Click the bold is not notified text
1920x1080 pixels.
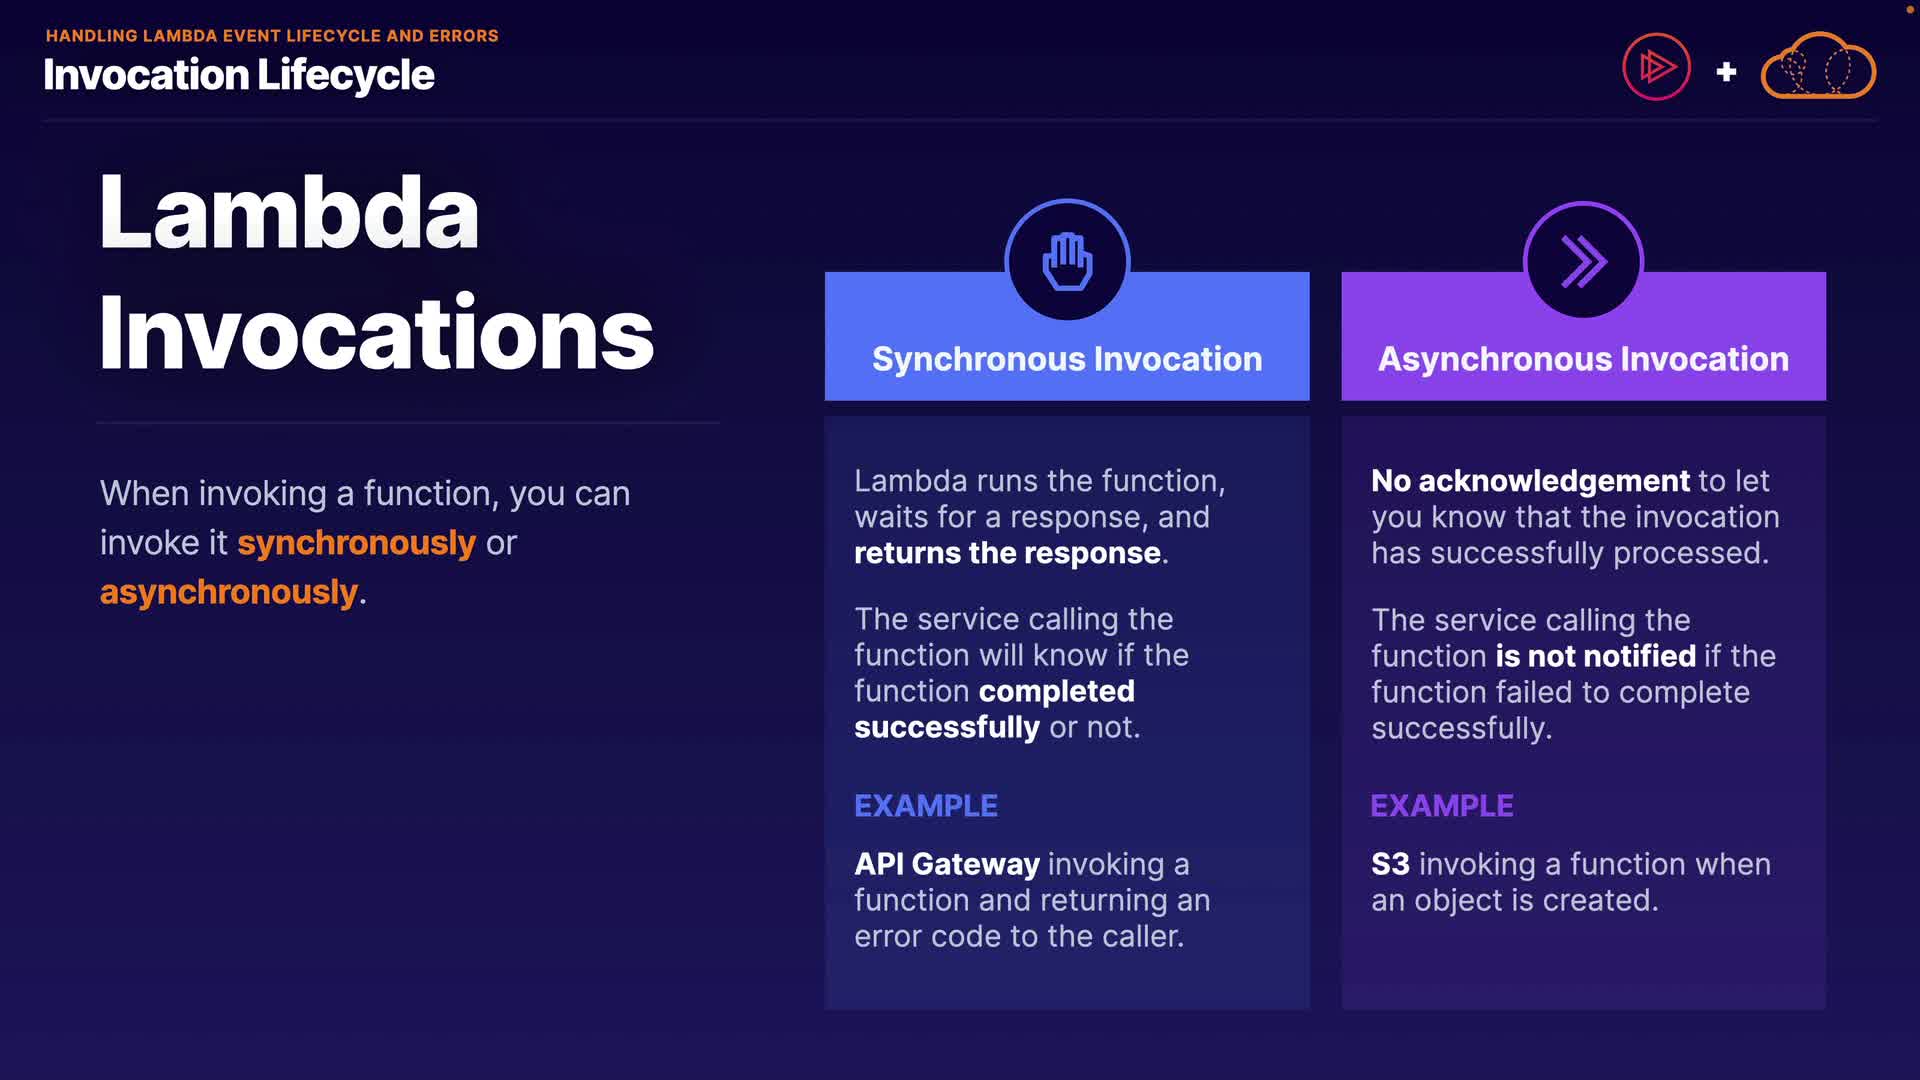pos(1595,656)
